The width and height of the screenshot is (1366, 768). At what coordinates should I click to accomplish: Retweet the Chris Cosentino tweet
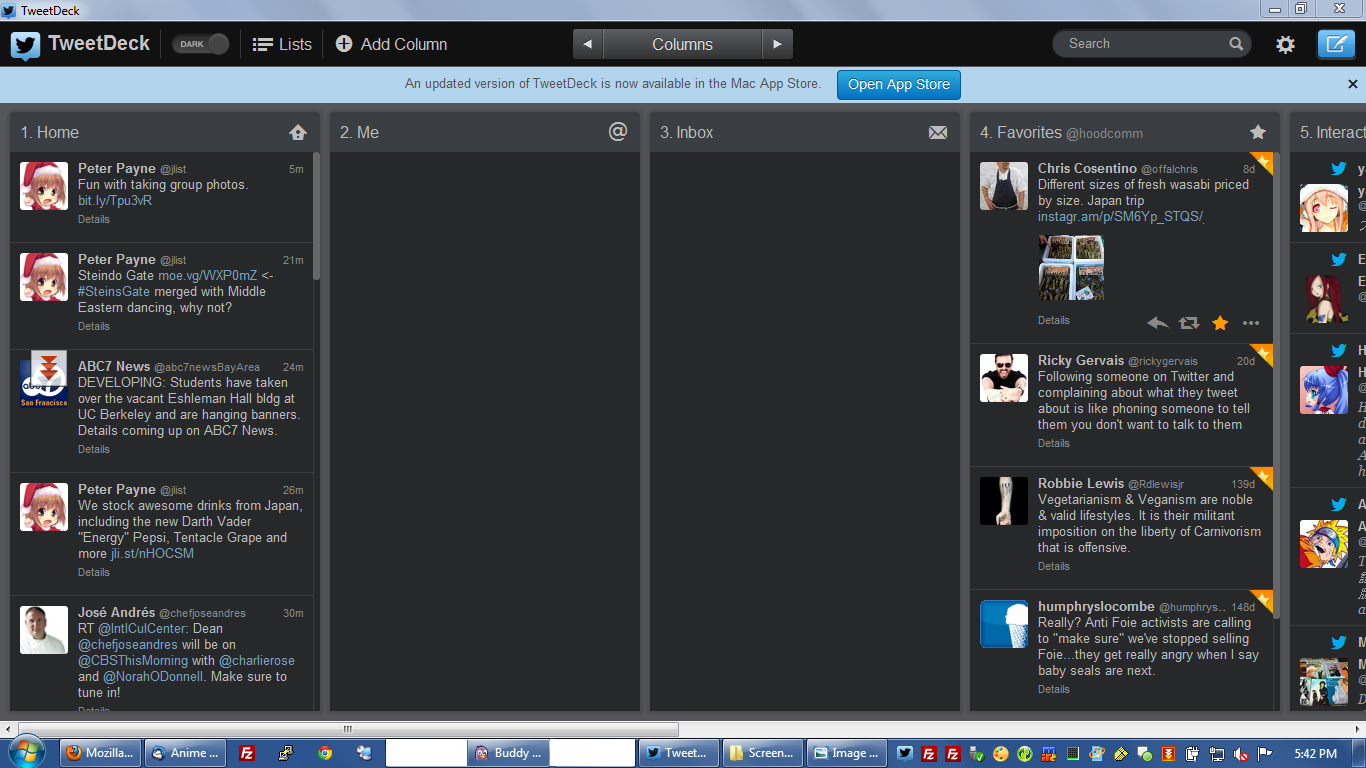pos(1188,323)
